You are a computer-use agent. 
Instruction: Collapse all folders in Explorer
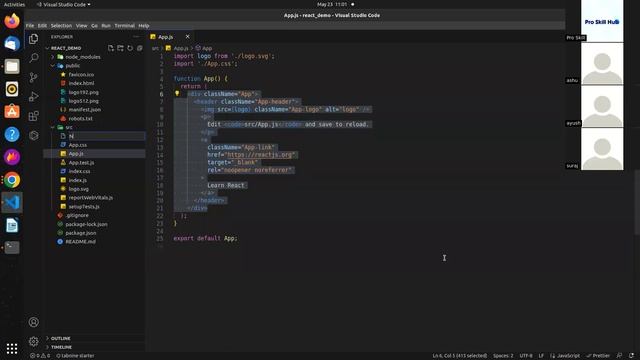pos(140,48)
